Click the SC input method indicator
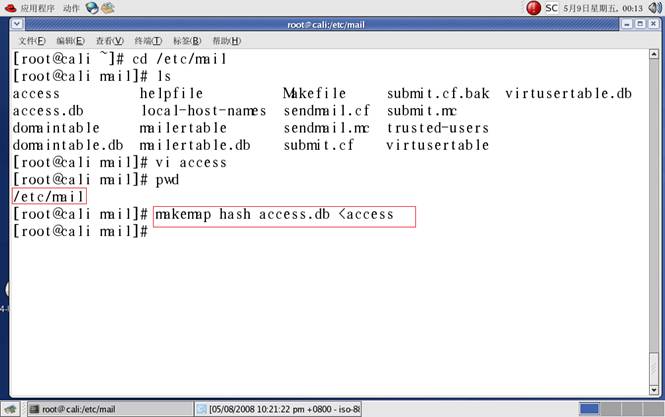Screen dimensions: 665x417 pyautogui.click(x=551, y=8)
